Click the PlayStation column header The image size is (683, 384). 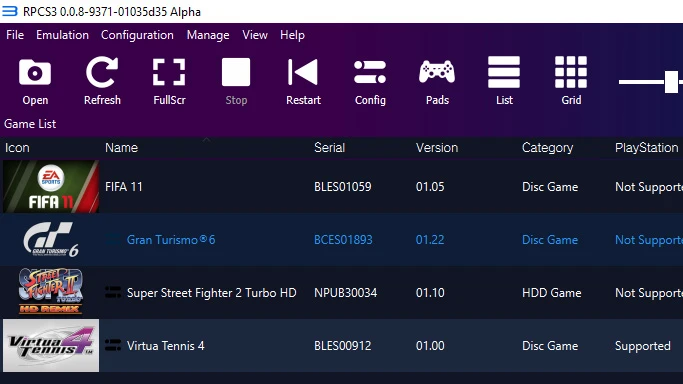tap(646, 148)
